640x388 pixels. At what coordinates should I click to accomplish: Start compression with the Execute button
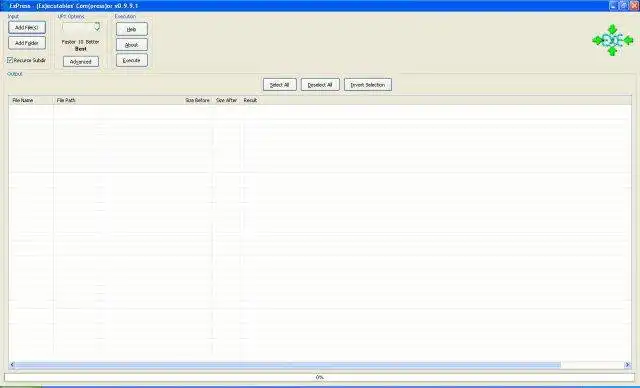pyautogui.click(x=131, y=60)
